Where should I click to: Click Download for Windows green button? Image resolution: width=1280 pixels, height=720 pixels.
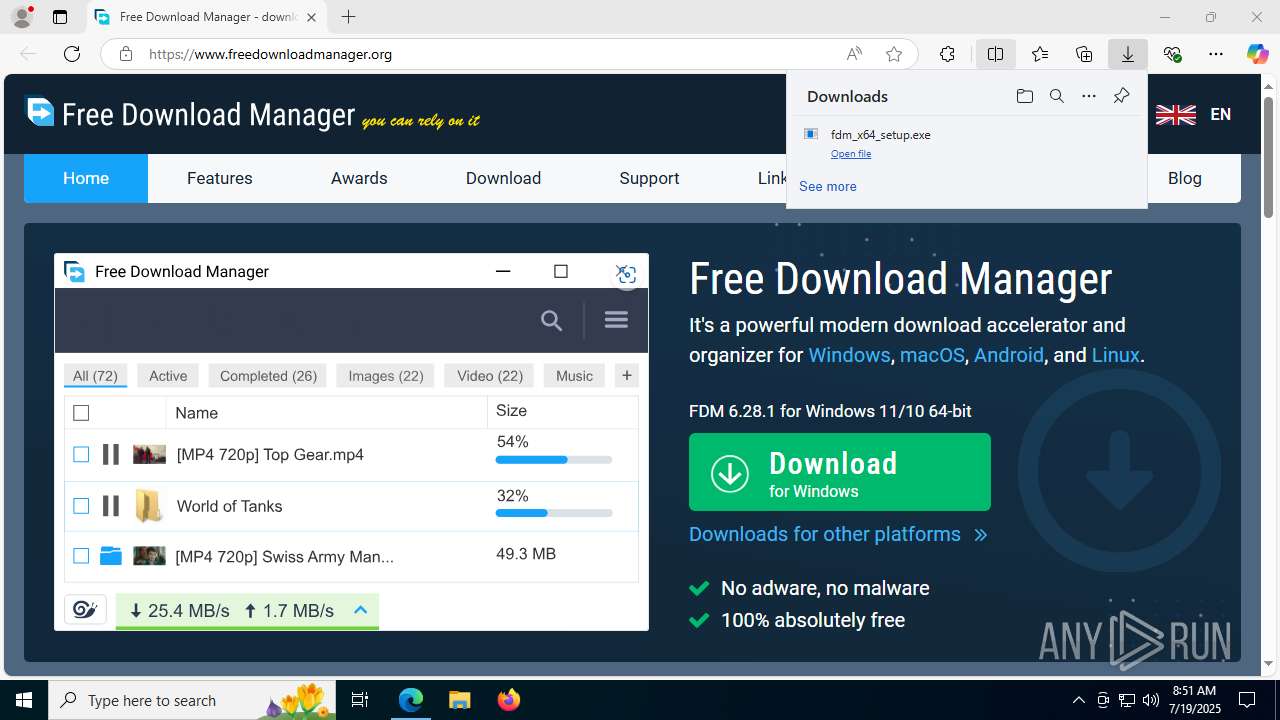coord(840,472)
